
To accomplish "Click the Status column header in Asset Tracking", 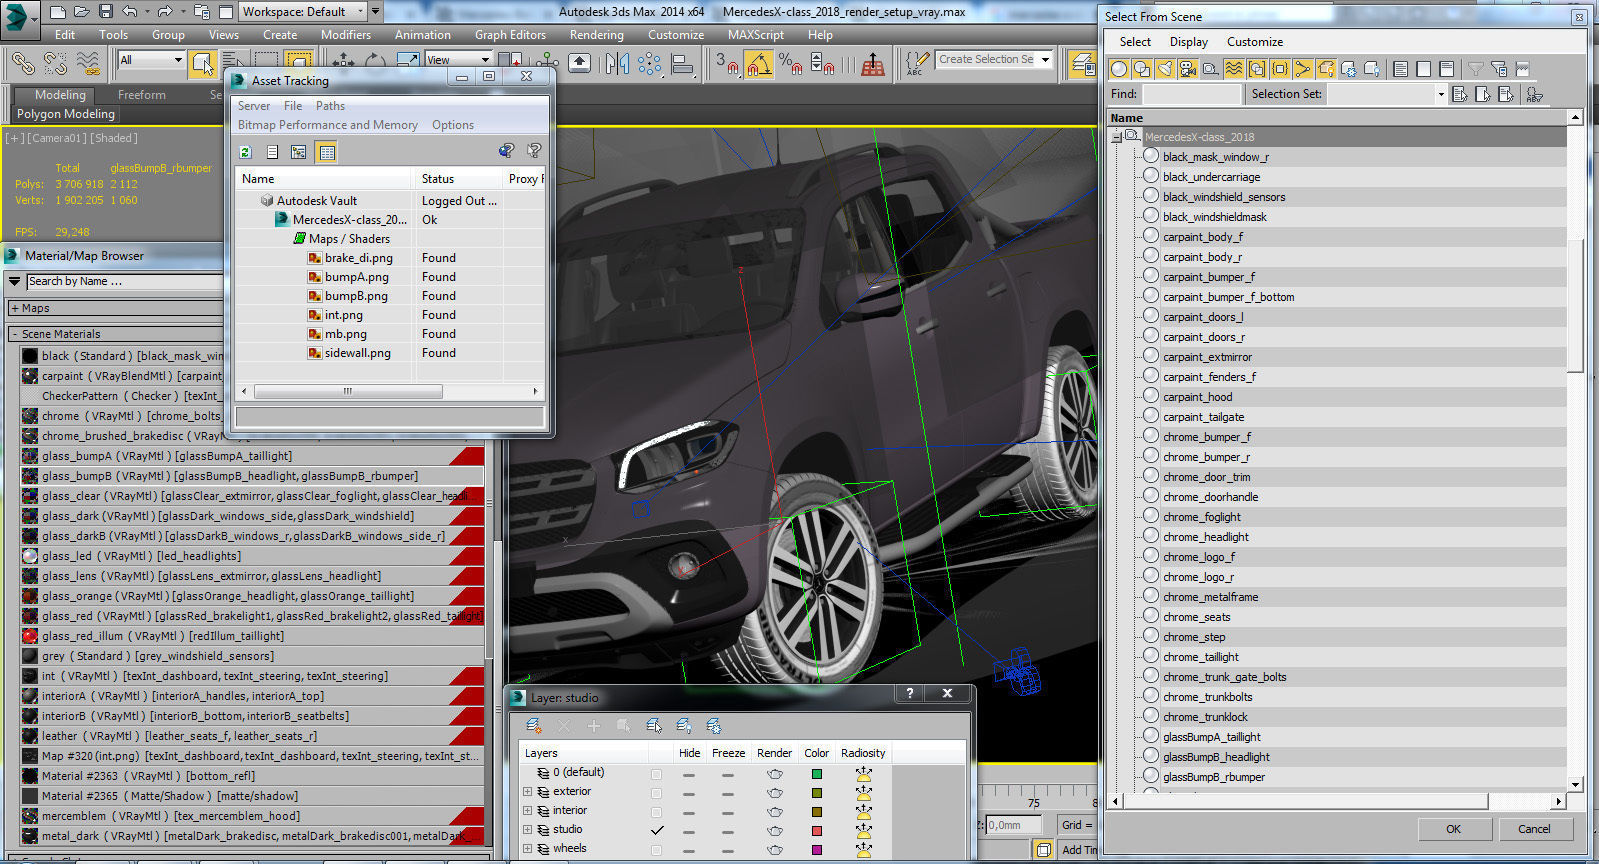I will click(459, 179).
